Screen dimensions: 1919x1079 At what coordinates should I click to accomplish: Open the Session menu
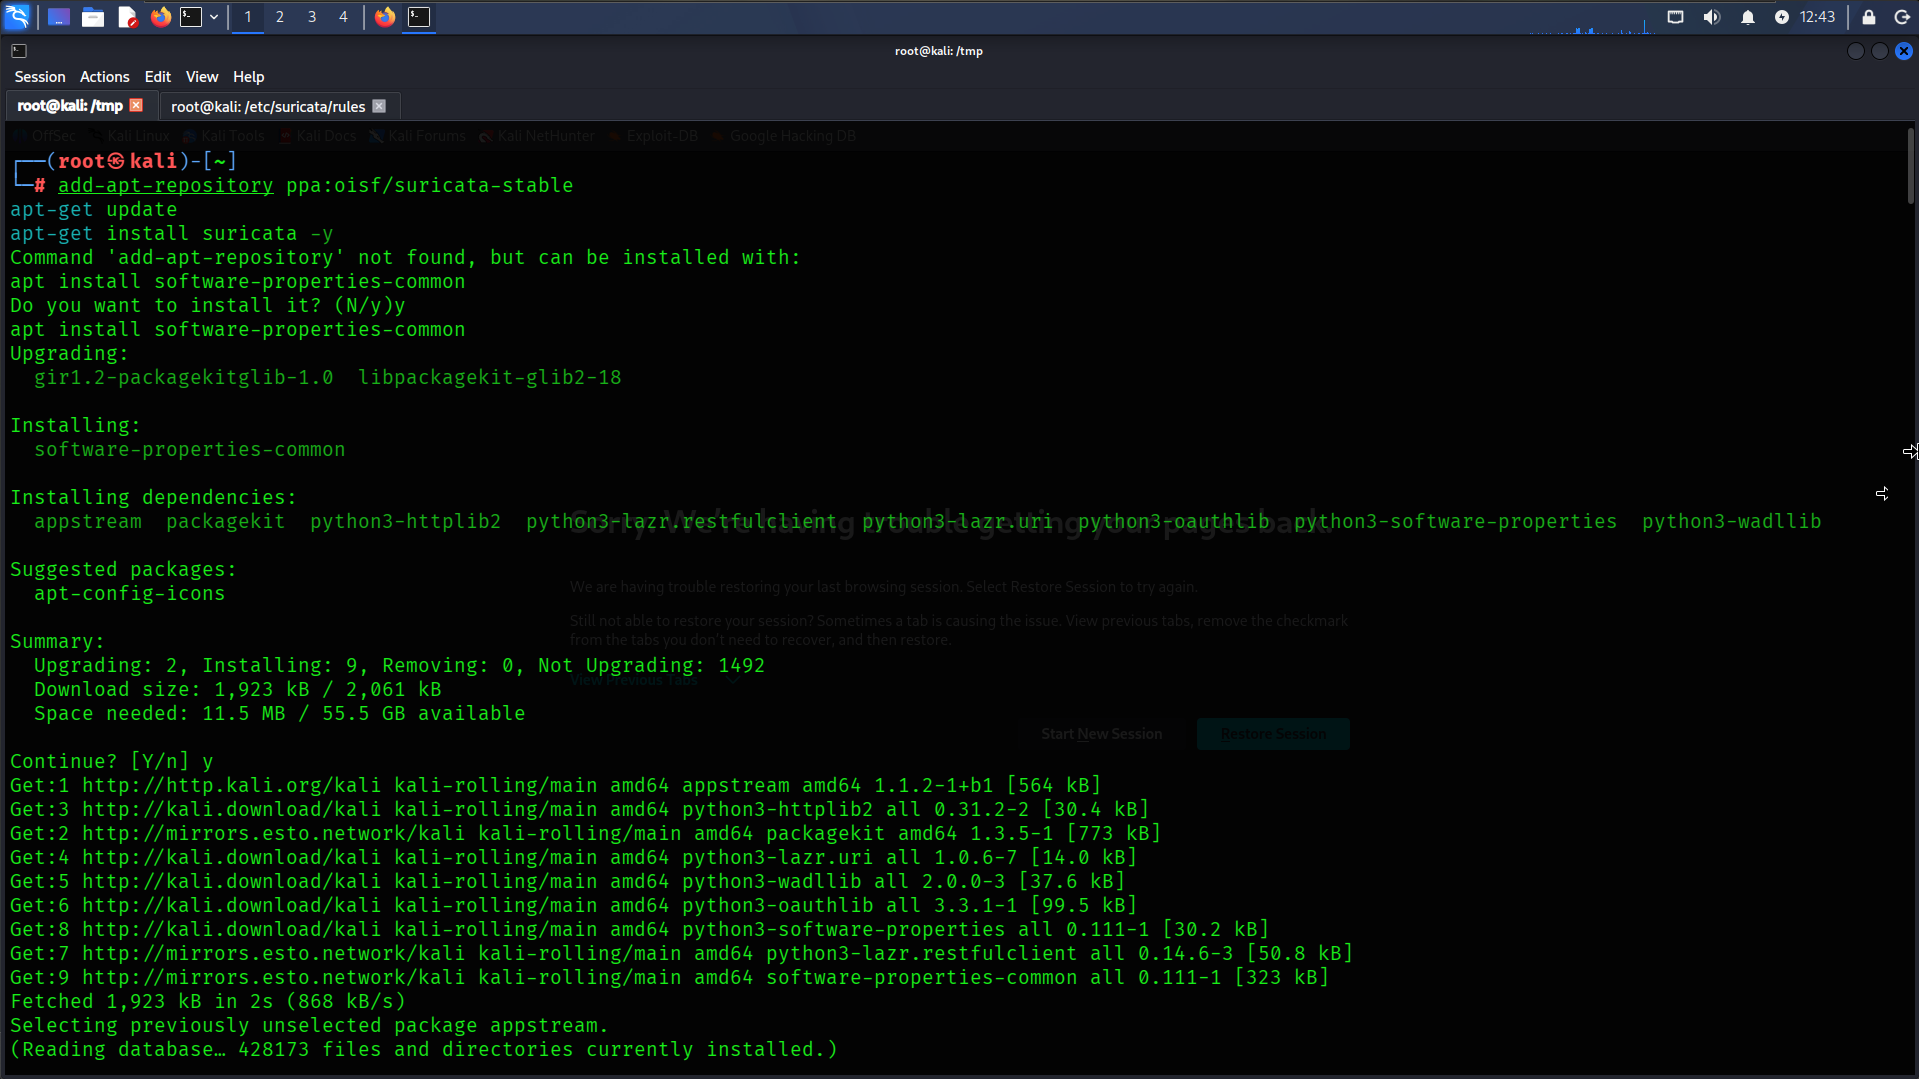click(x=40, y=77)
